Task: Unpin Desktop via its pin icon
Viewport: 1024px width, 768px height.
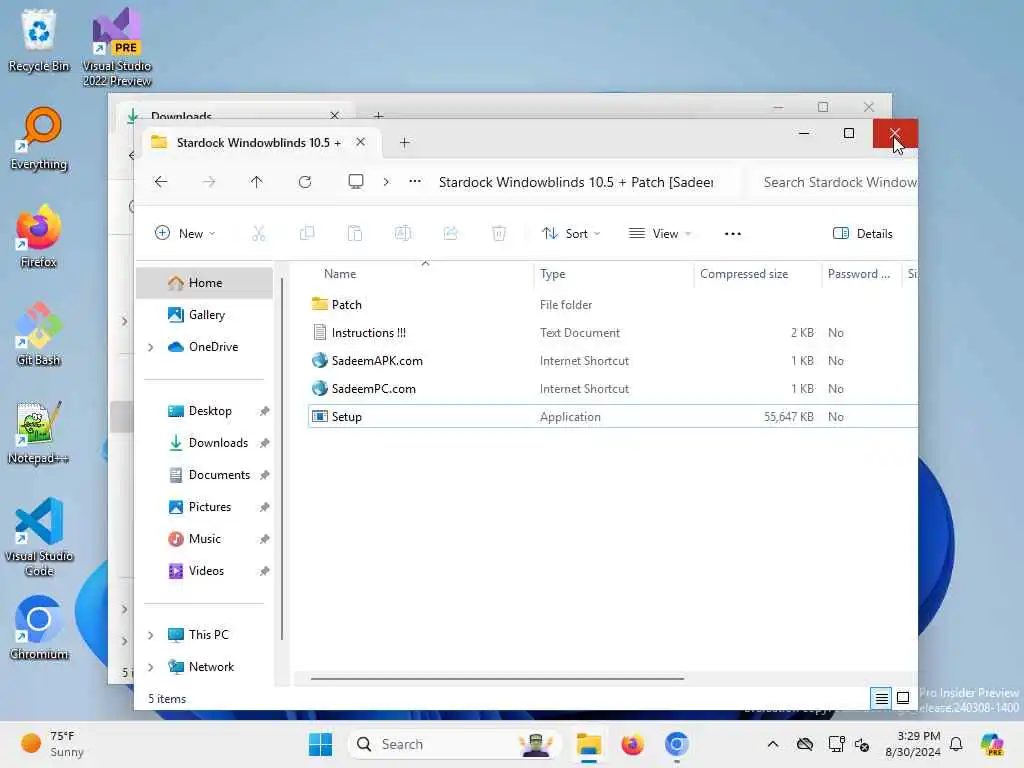Action: click(264, 411)
